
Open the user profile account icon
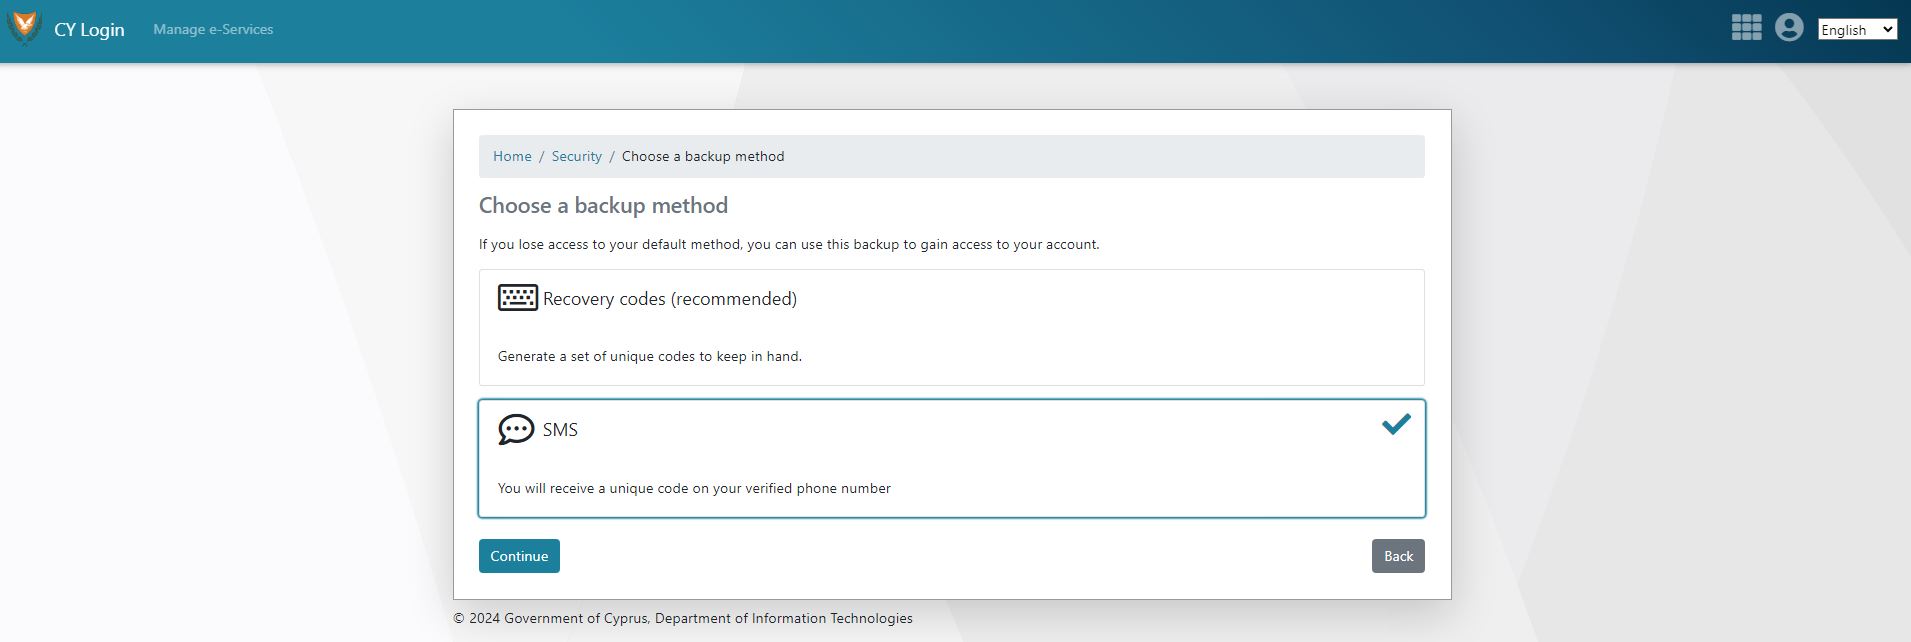pos(1788,28)
